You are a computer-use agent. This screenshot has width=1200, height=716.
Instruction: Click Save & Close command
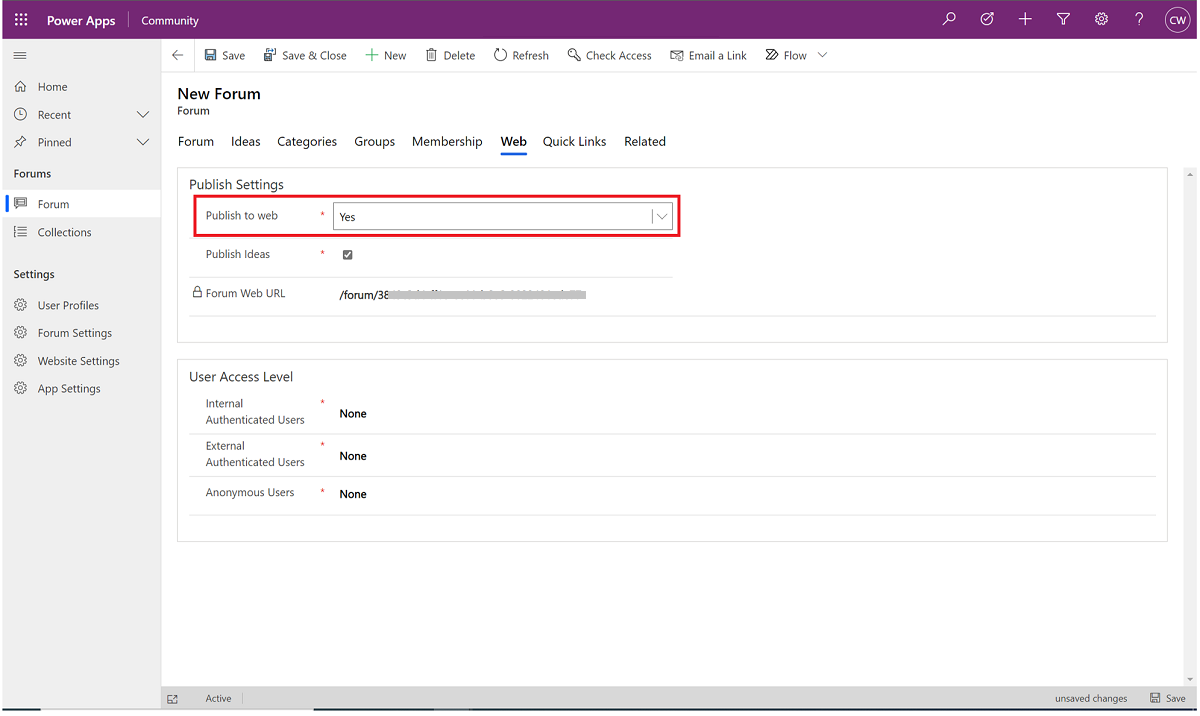(x=305, y=55)
